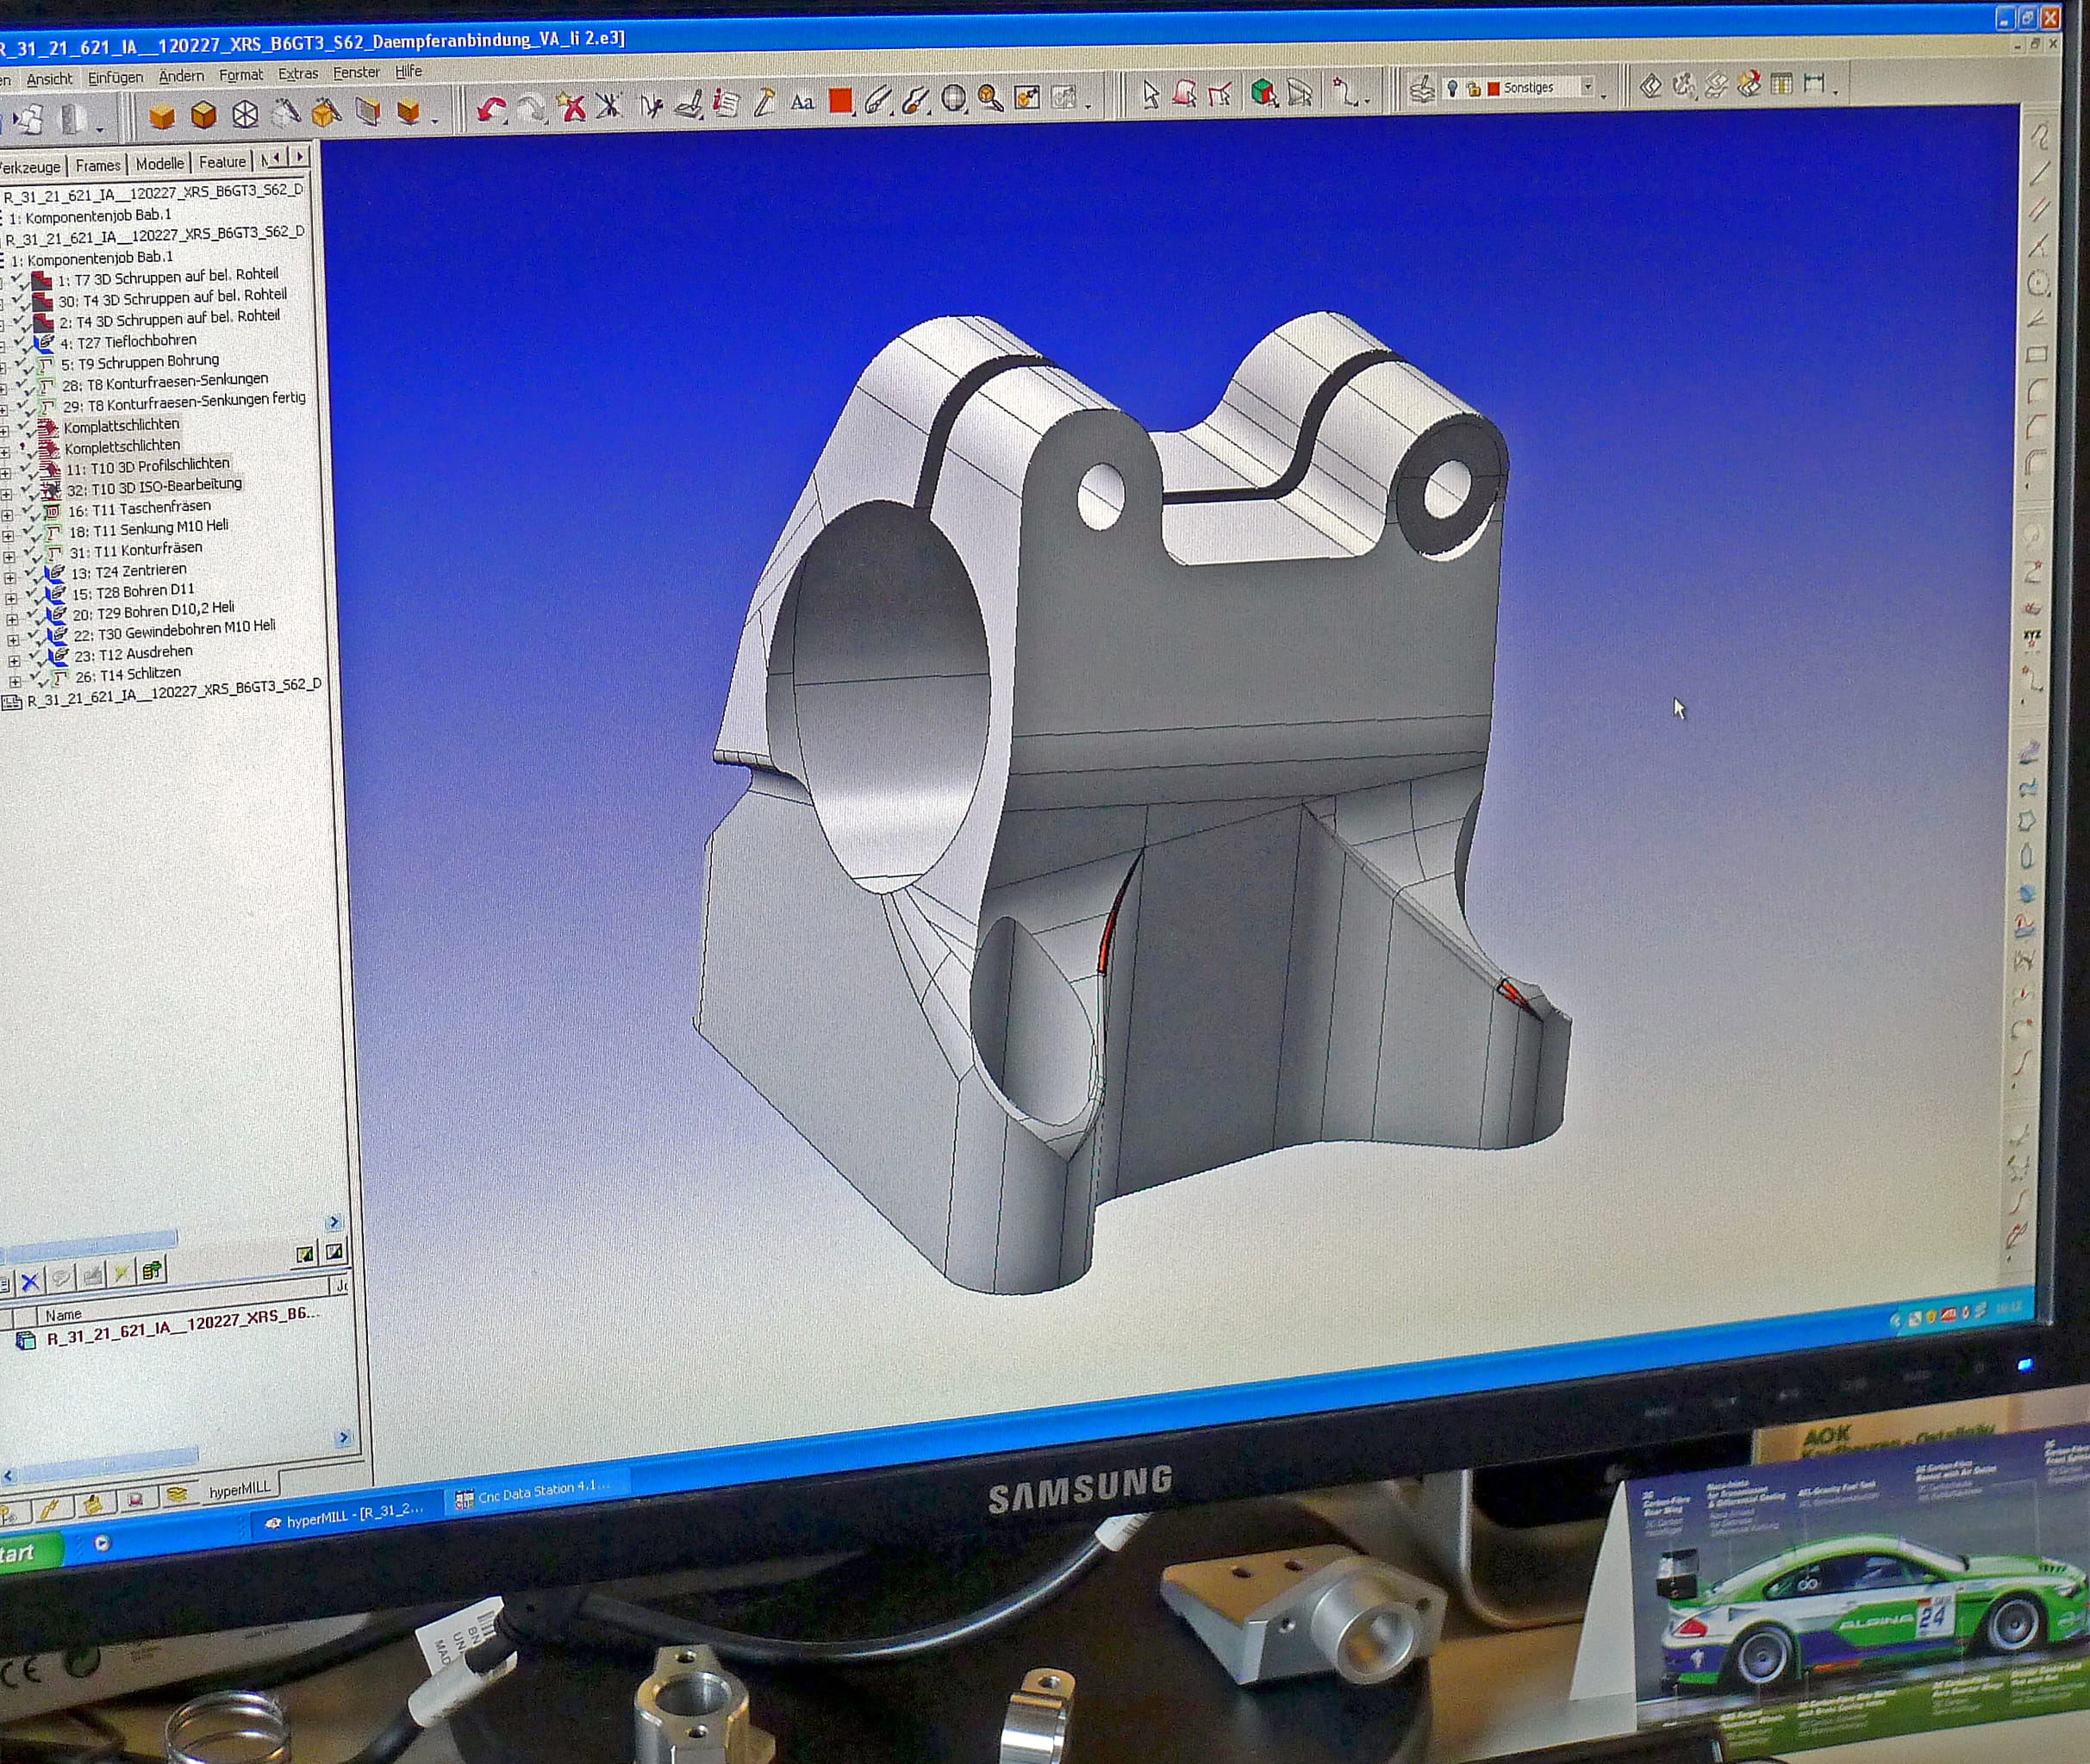Click the curve path tool icon
The image size is (2090, 1764).
click(x=1346, y=93)
